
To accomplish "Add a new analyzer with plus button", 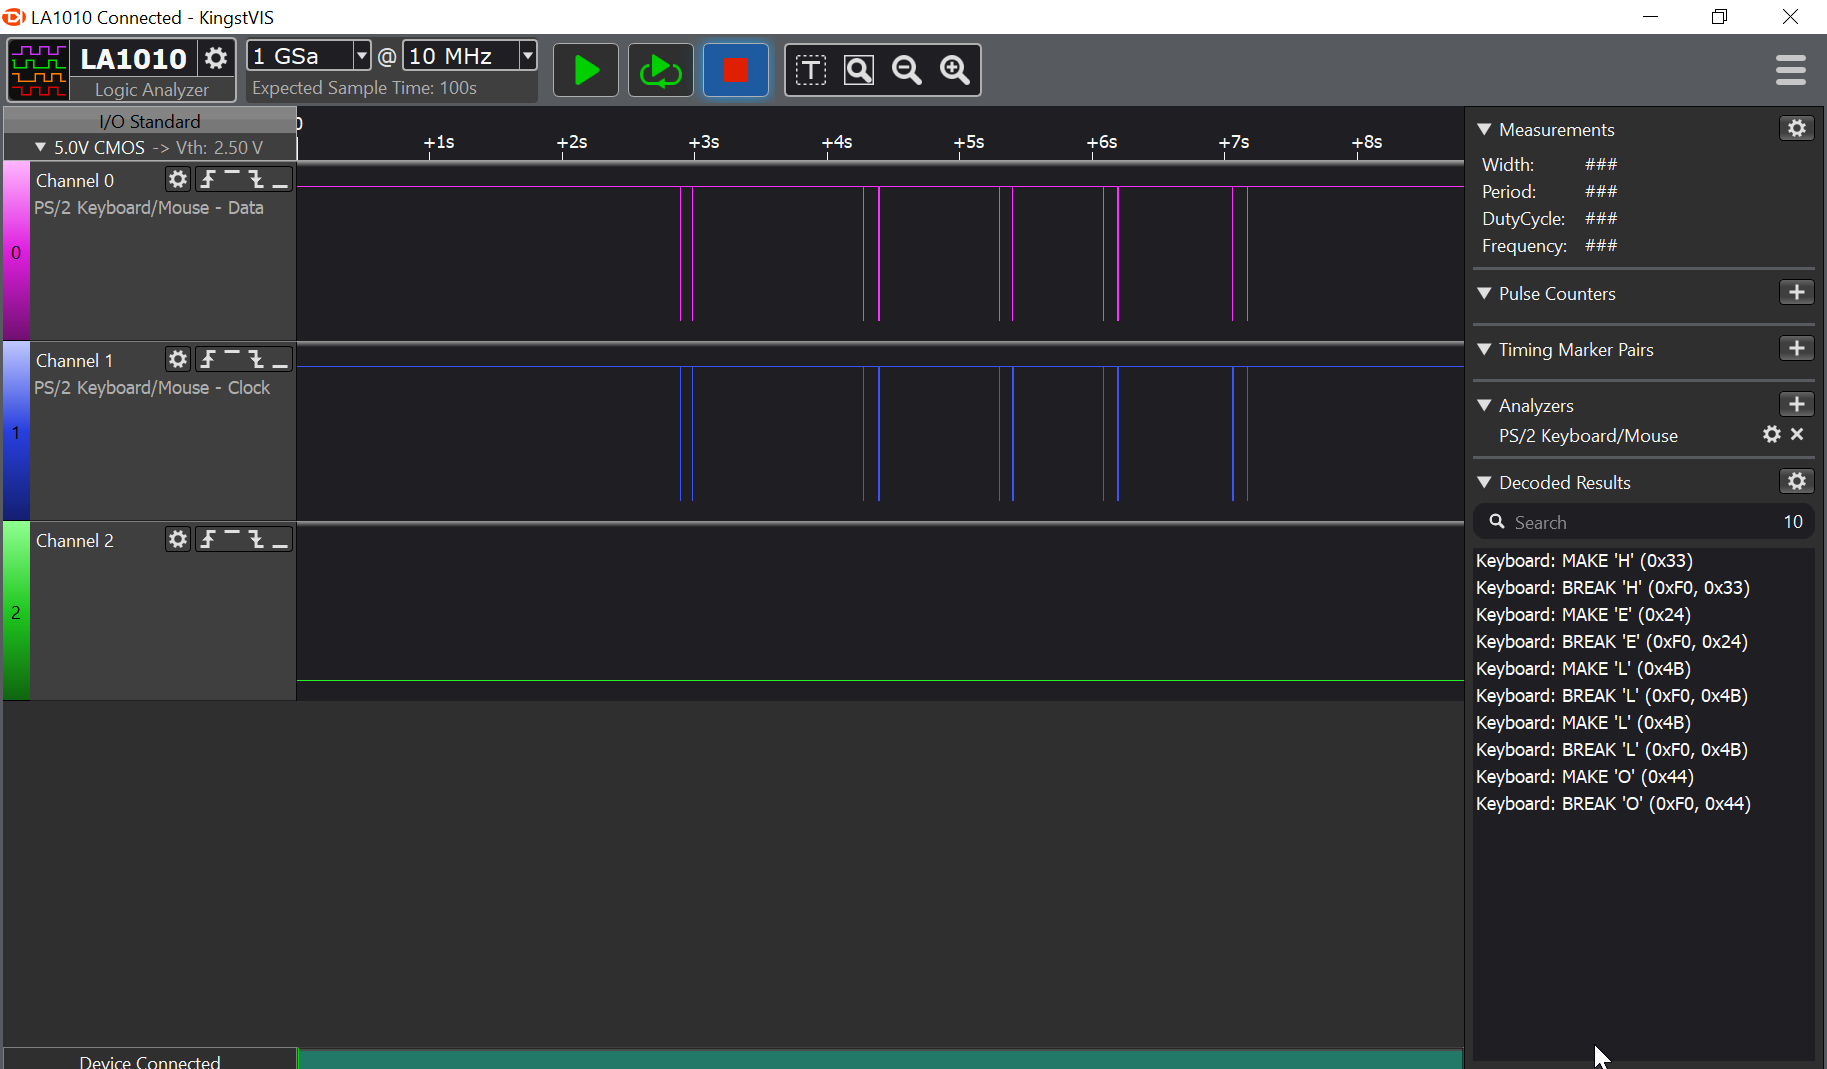I will coord(1796,404).
